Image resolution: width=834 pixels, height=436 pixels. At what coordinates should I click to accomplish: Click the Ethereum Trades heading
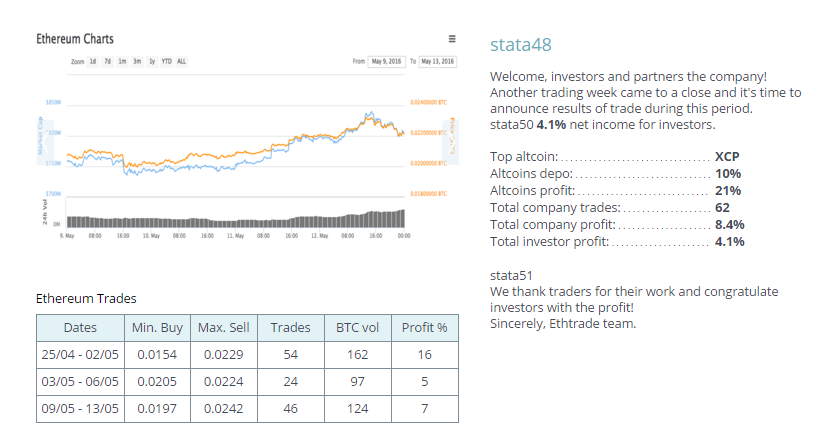(x=86, y=298)
